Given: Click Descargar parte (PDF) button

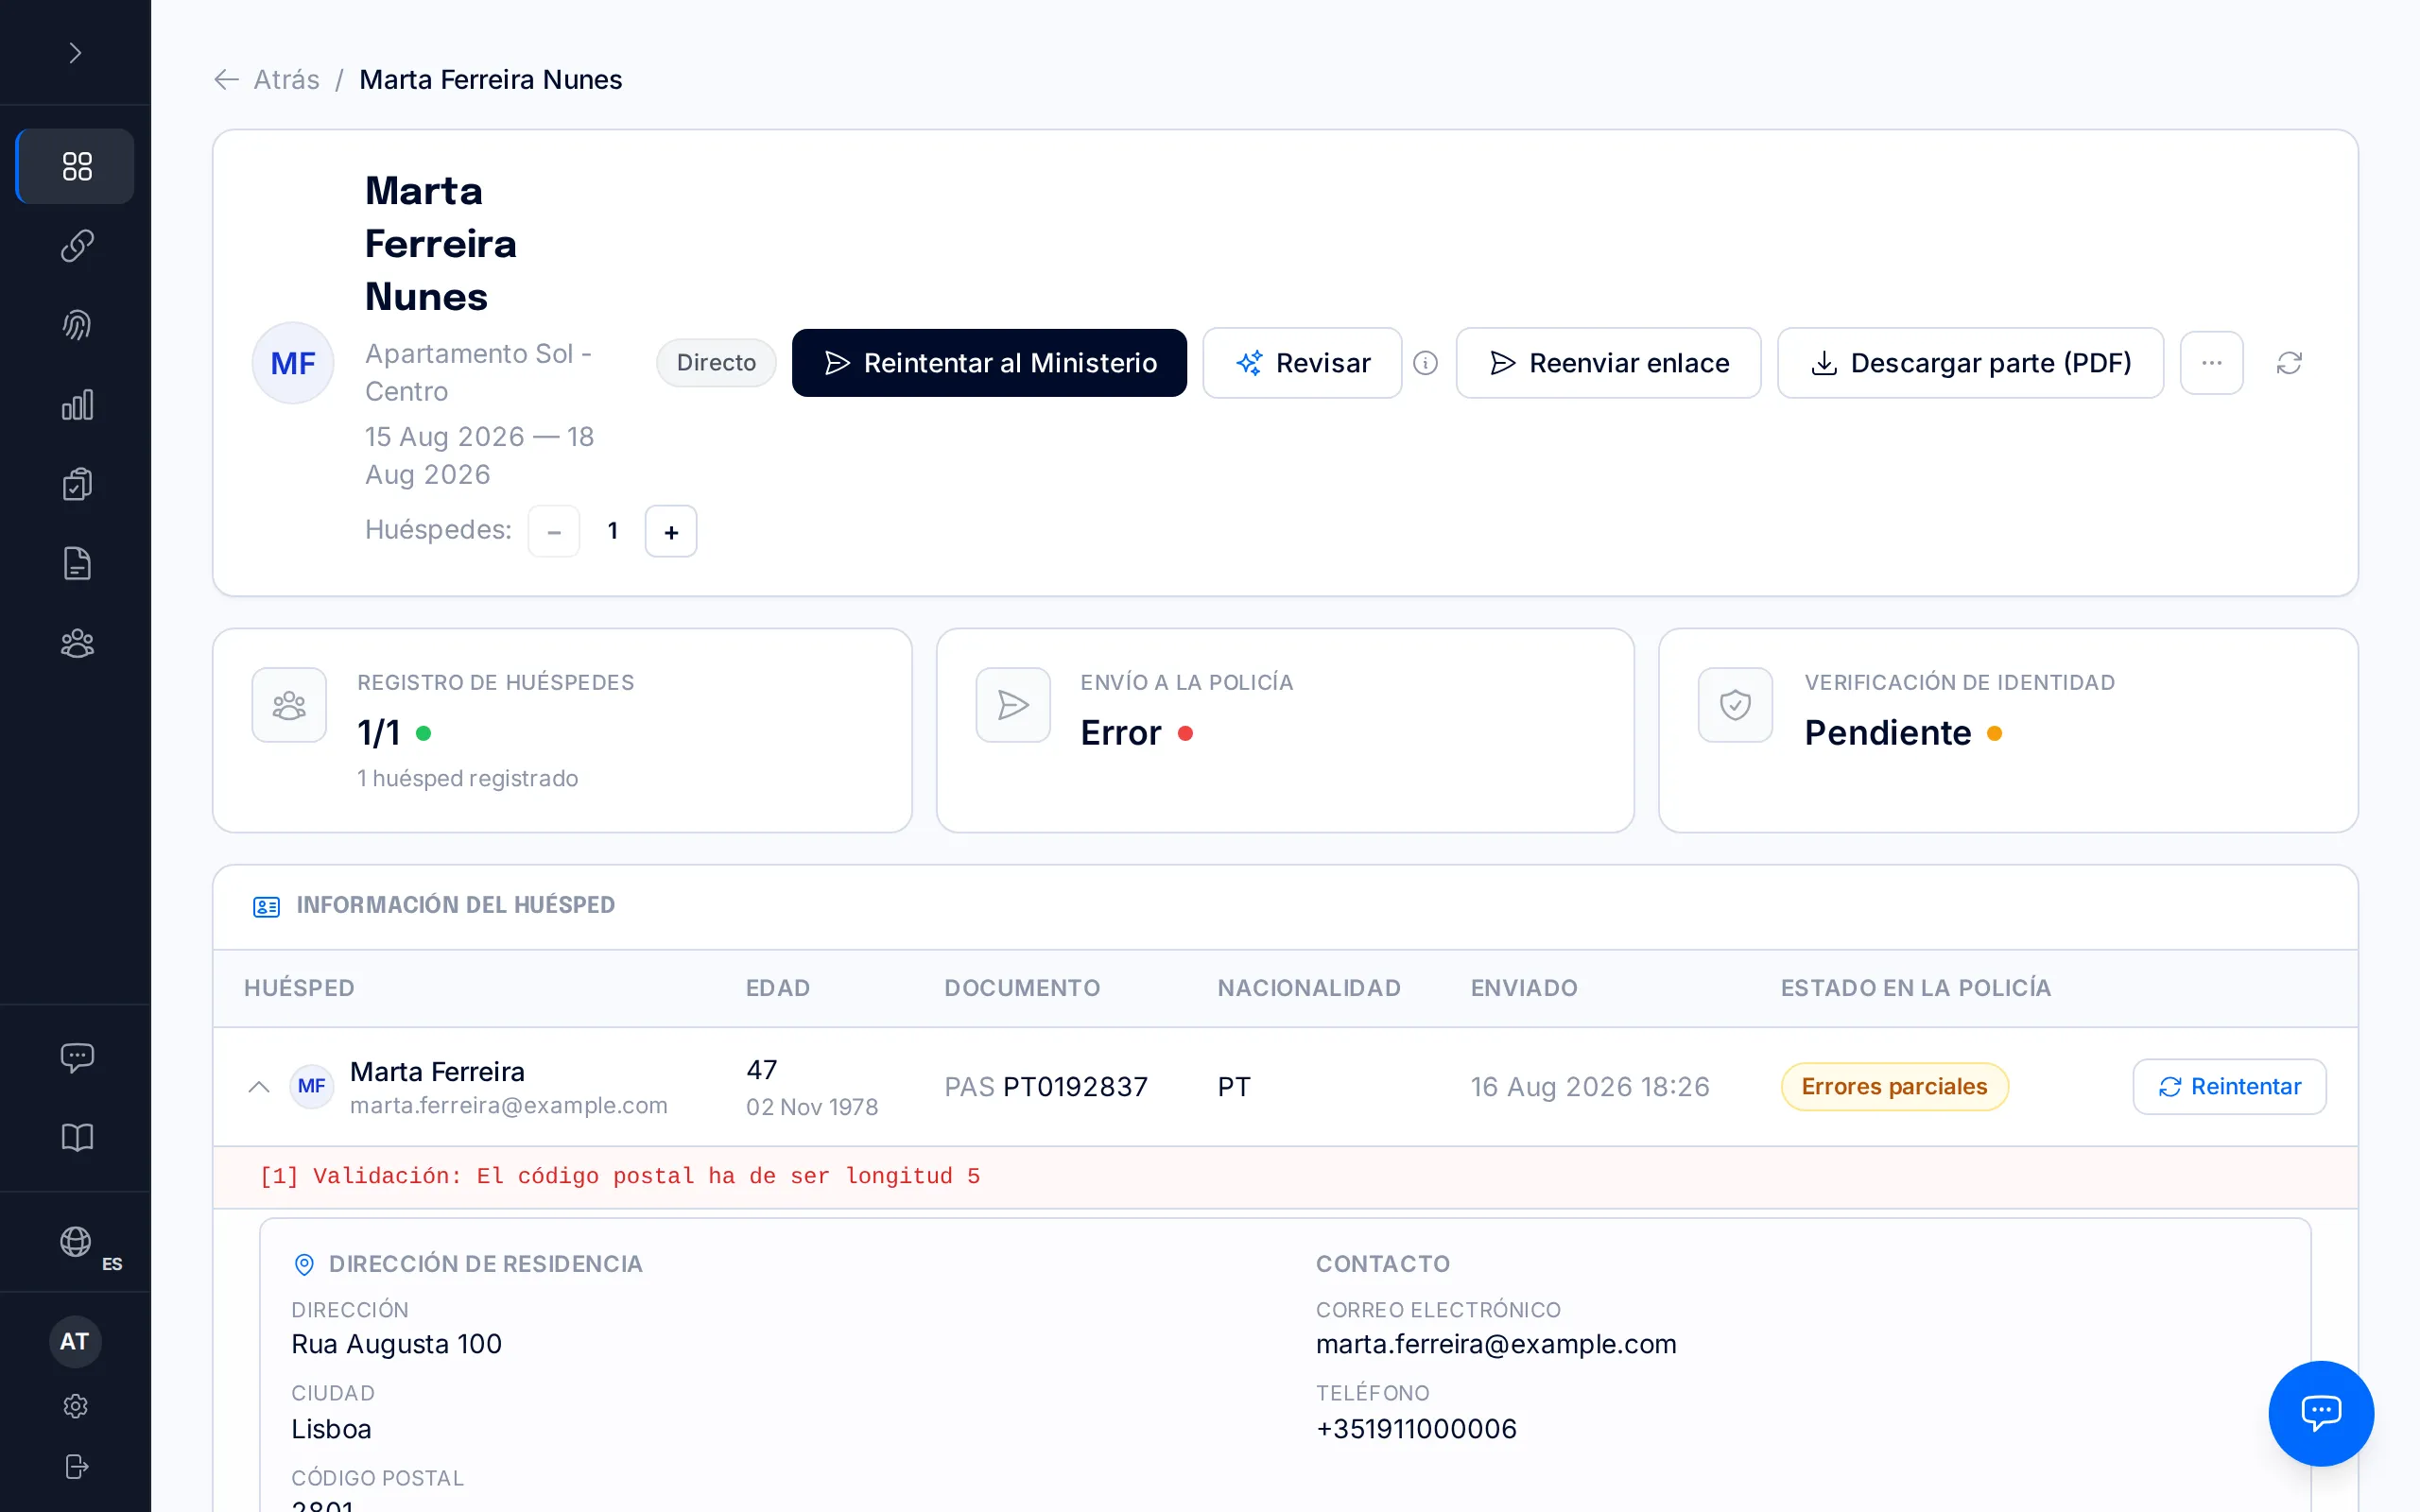Looking at the screenshot, I should click(x=1970, y=363).
